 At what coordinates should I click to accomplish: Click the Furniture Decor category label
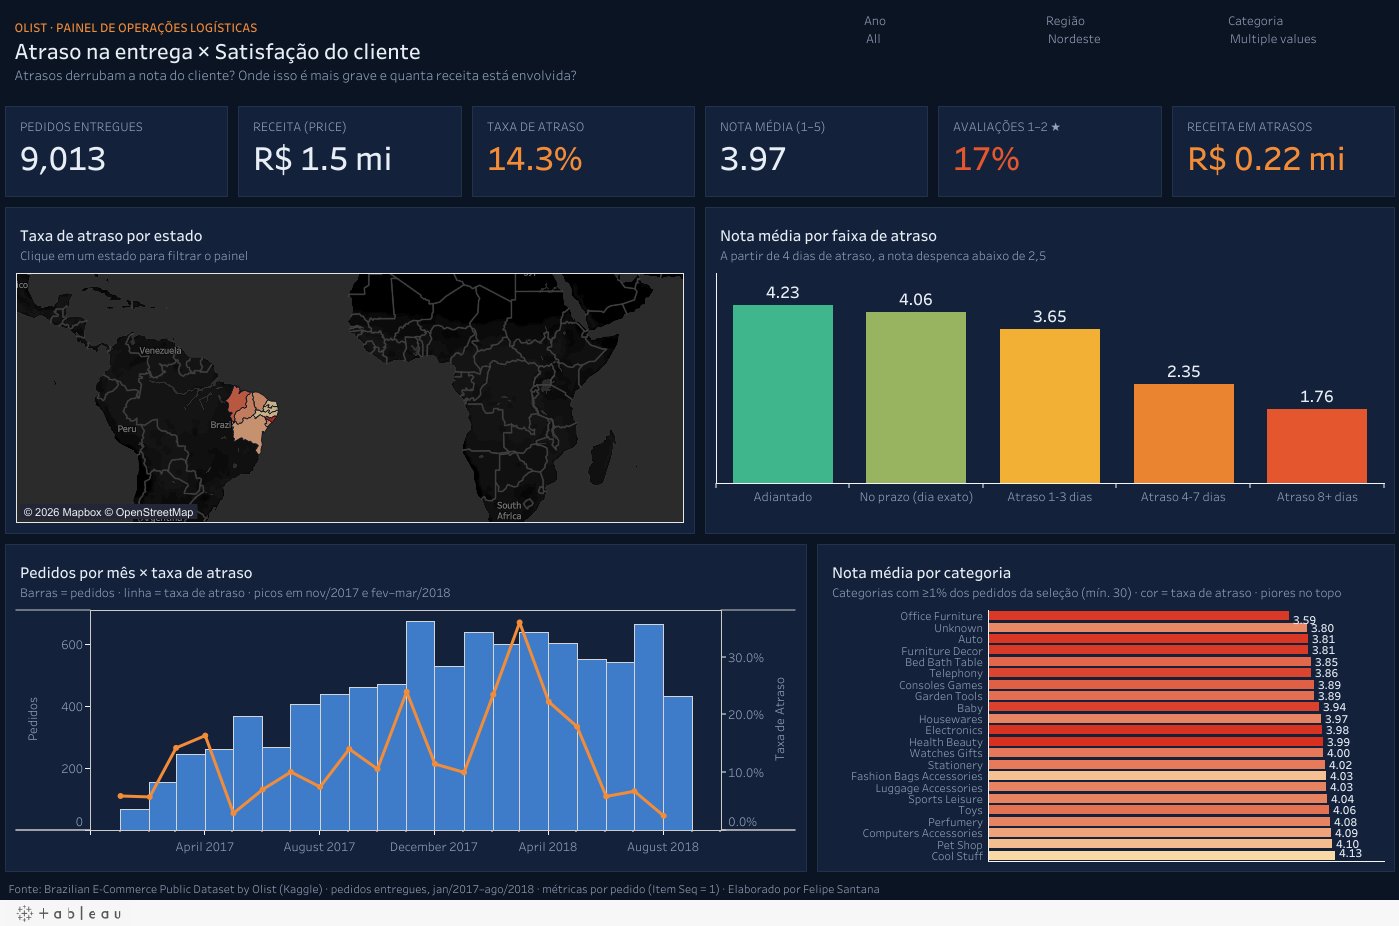click(x=942, y=651)
